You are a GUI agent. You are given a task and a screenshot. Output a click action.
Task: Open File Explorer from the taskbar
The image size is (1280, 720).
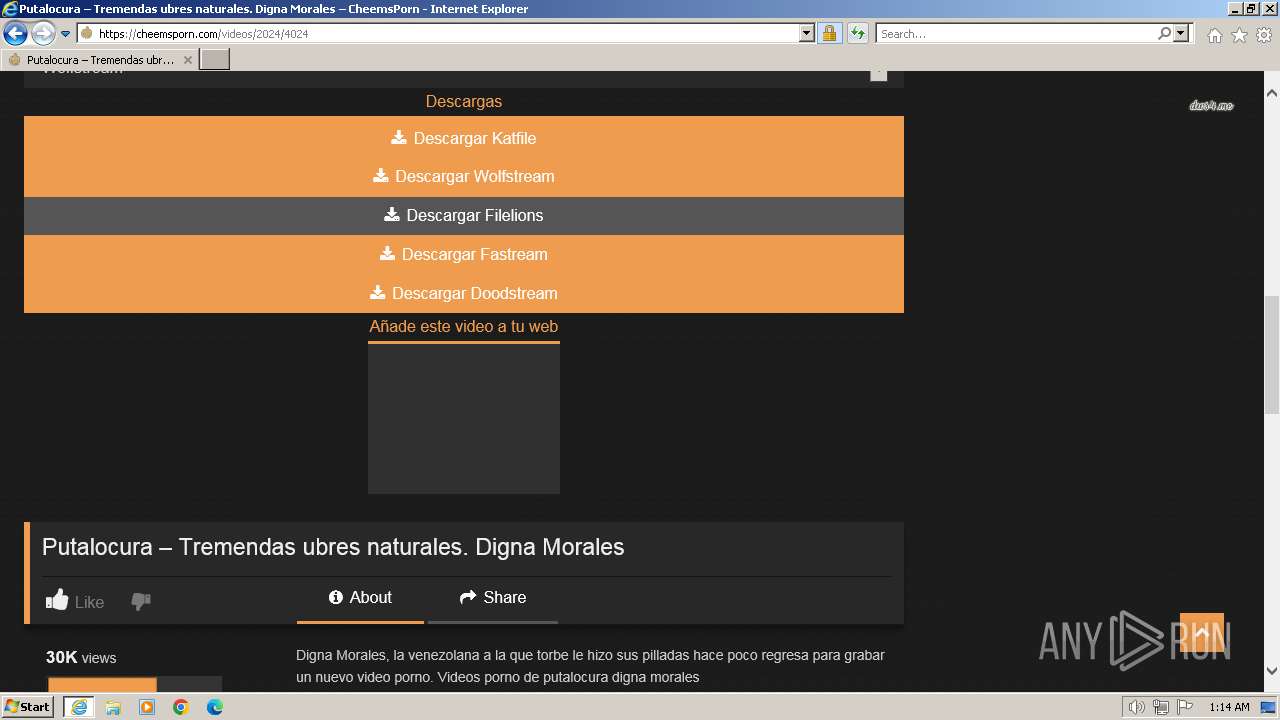113,707
